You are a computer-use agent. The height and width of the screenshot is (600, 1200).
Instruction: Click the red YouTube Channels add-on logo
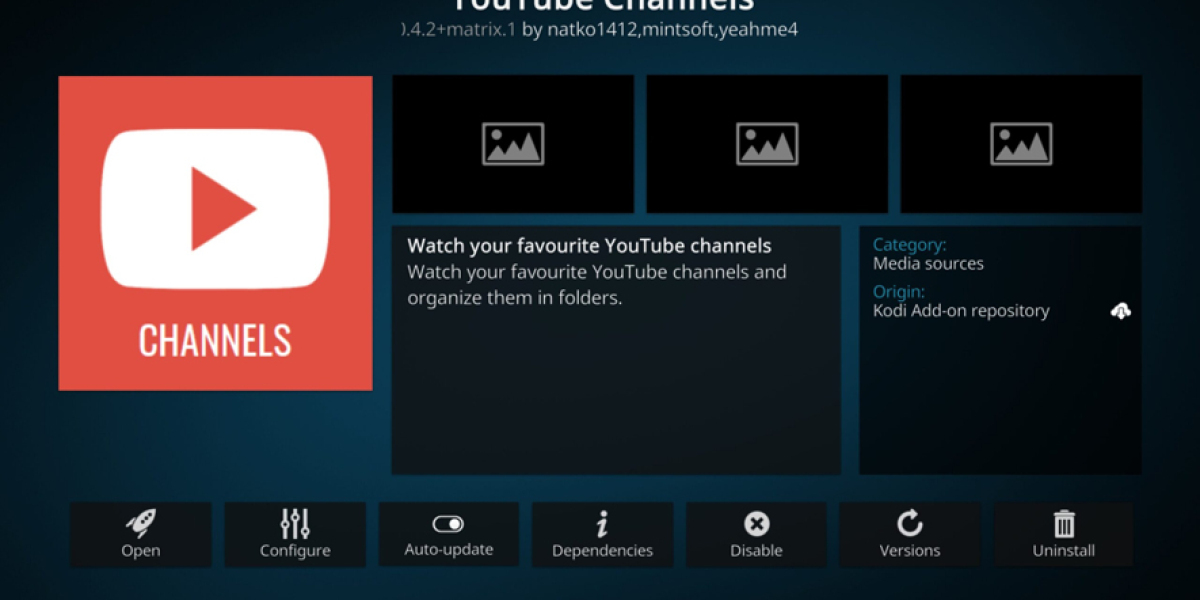pos(215,233)
